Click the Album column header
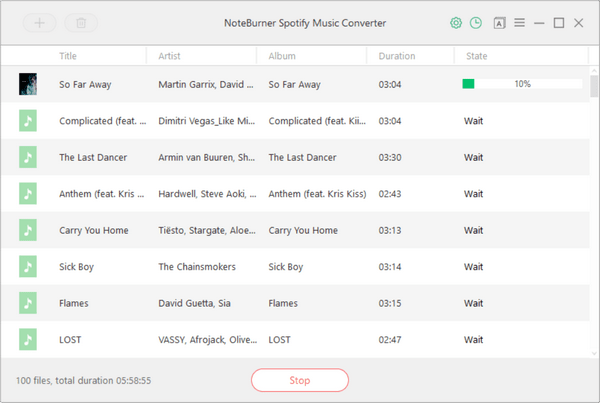 click(x=282, y=56)
